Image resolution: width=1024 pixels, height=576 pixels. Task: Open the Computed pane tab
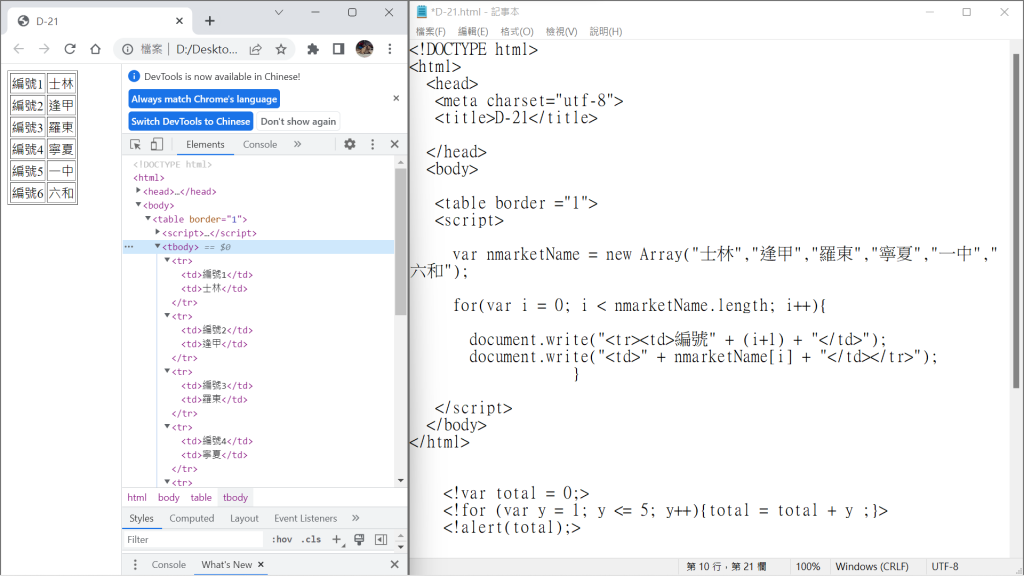pos(191,518)
